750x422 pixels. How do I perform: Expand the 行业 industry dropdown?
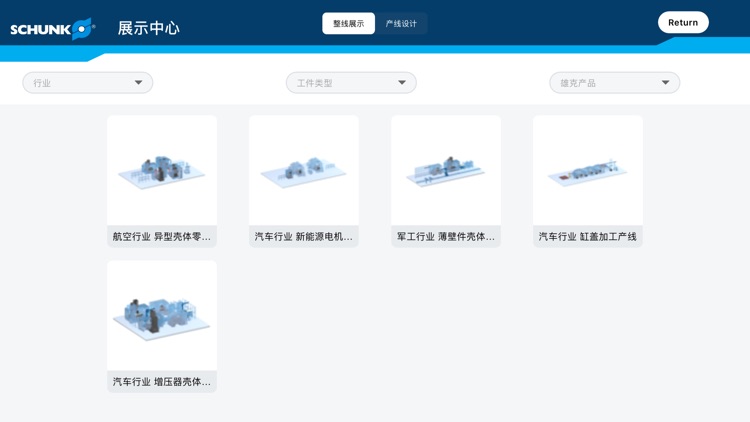87,83
